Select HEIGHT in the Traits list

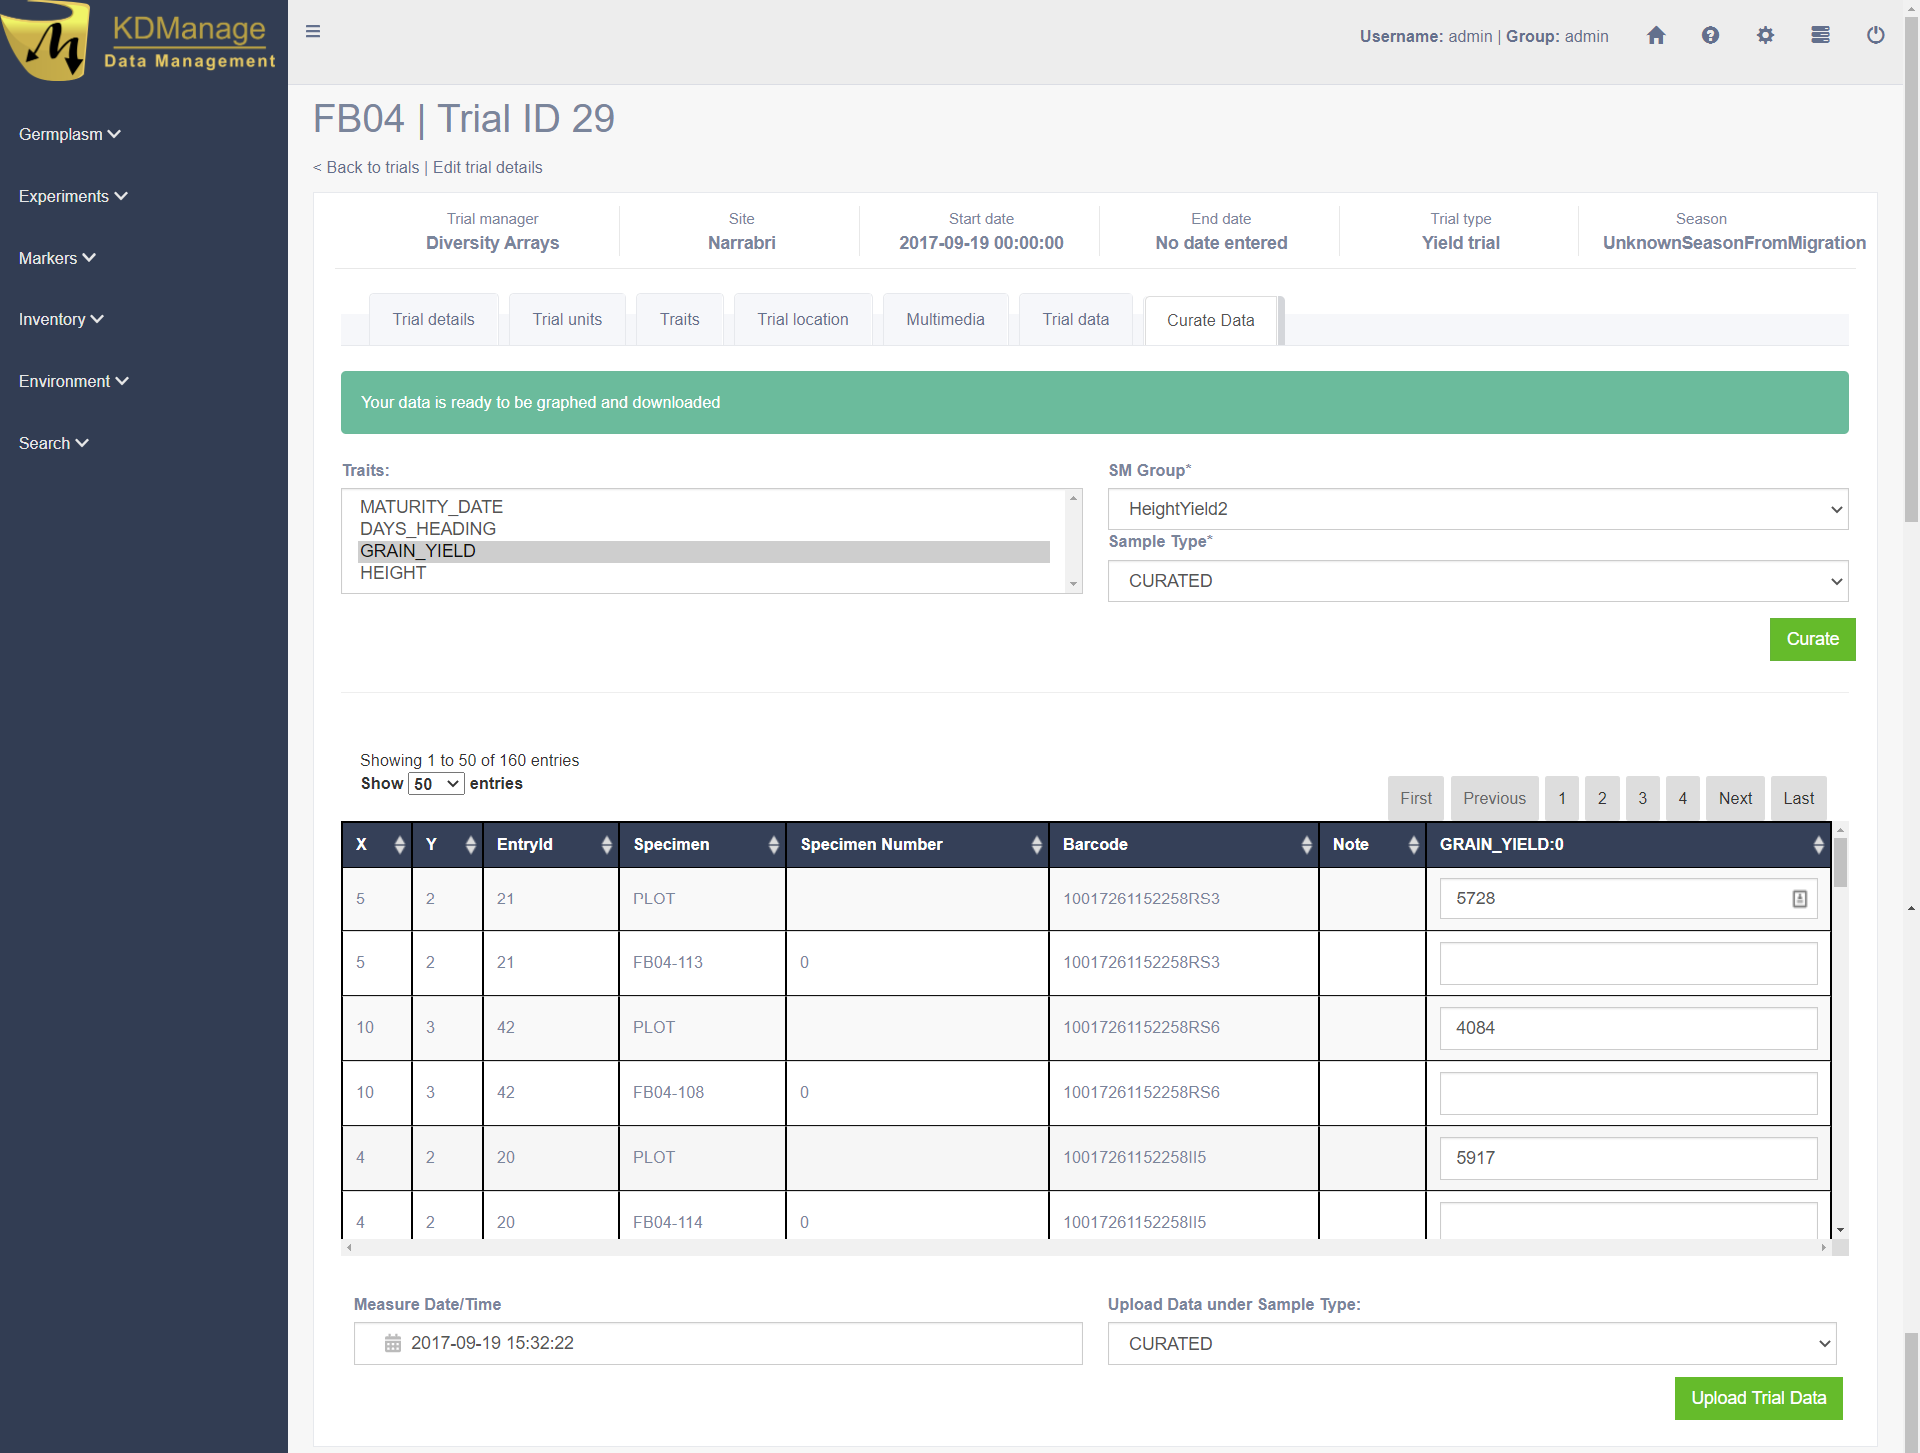(x=393, y=573)
